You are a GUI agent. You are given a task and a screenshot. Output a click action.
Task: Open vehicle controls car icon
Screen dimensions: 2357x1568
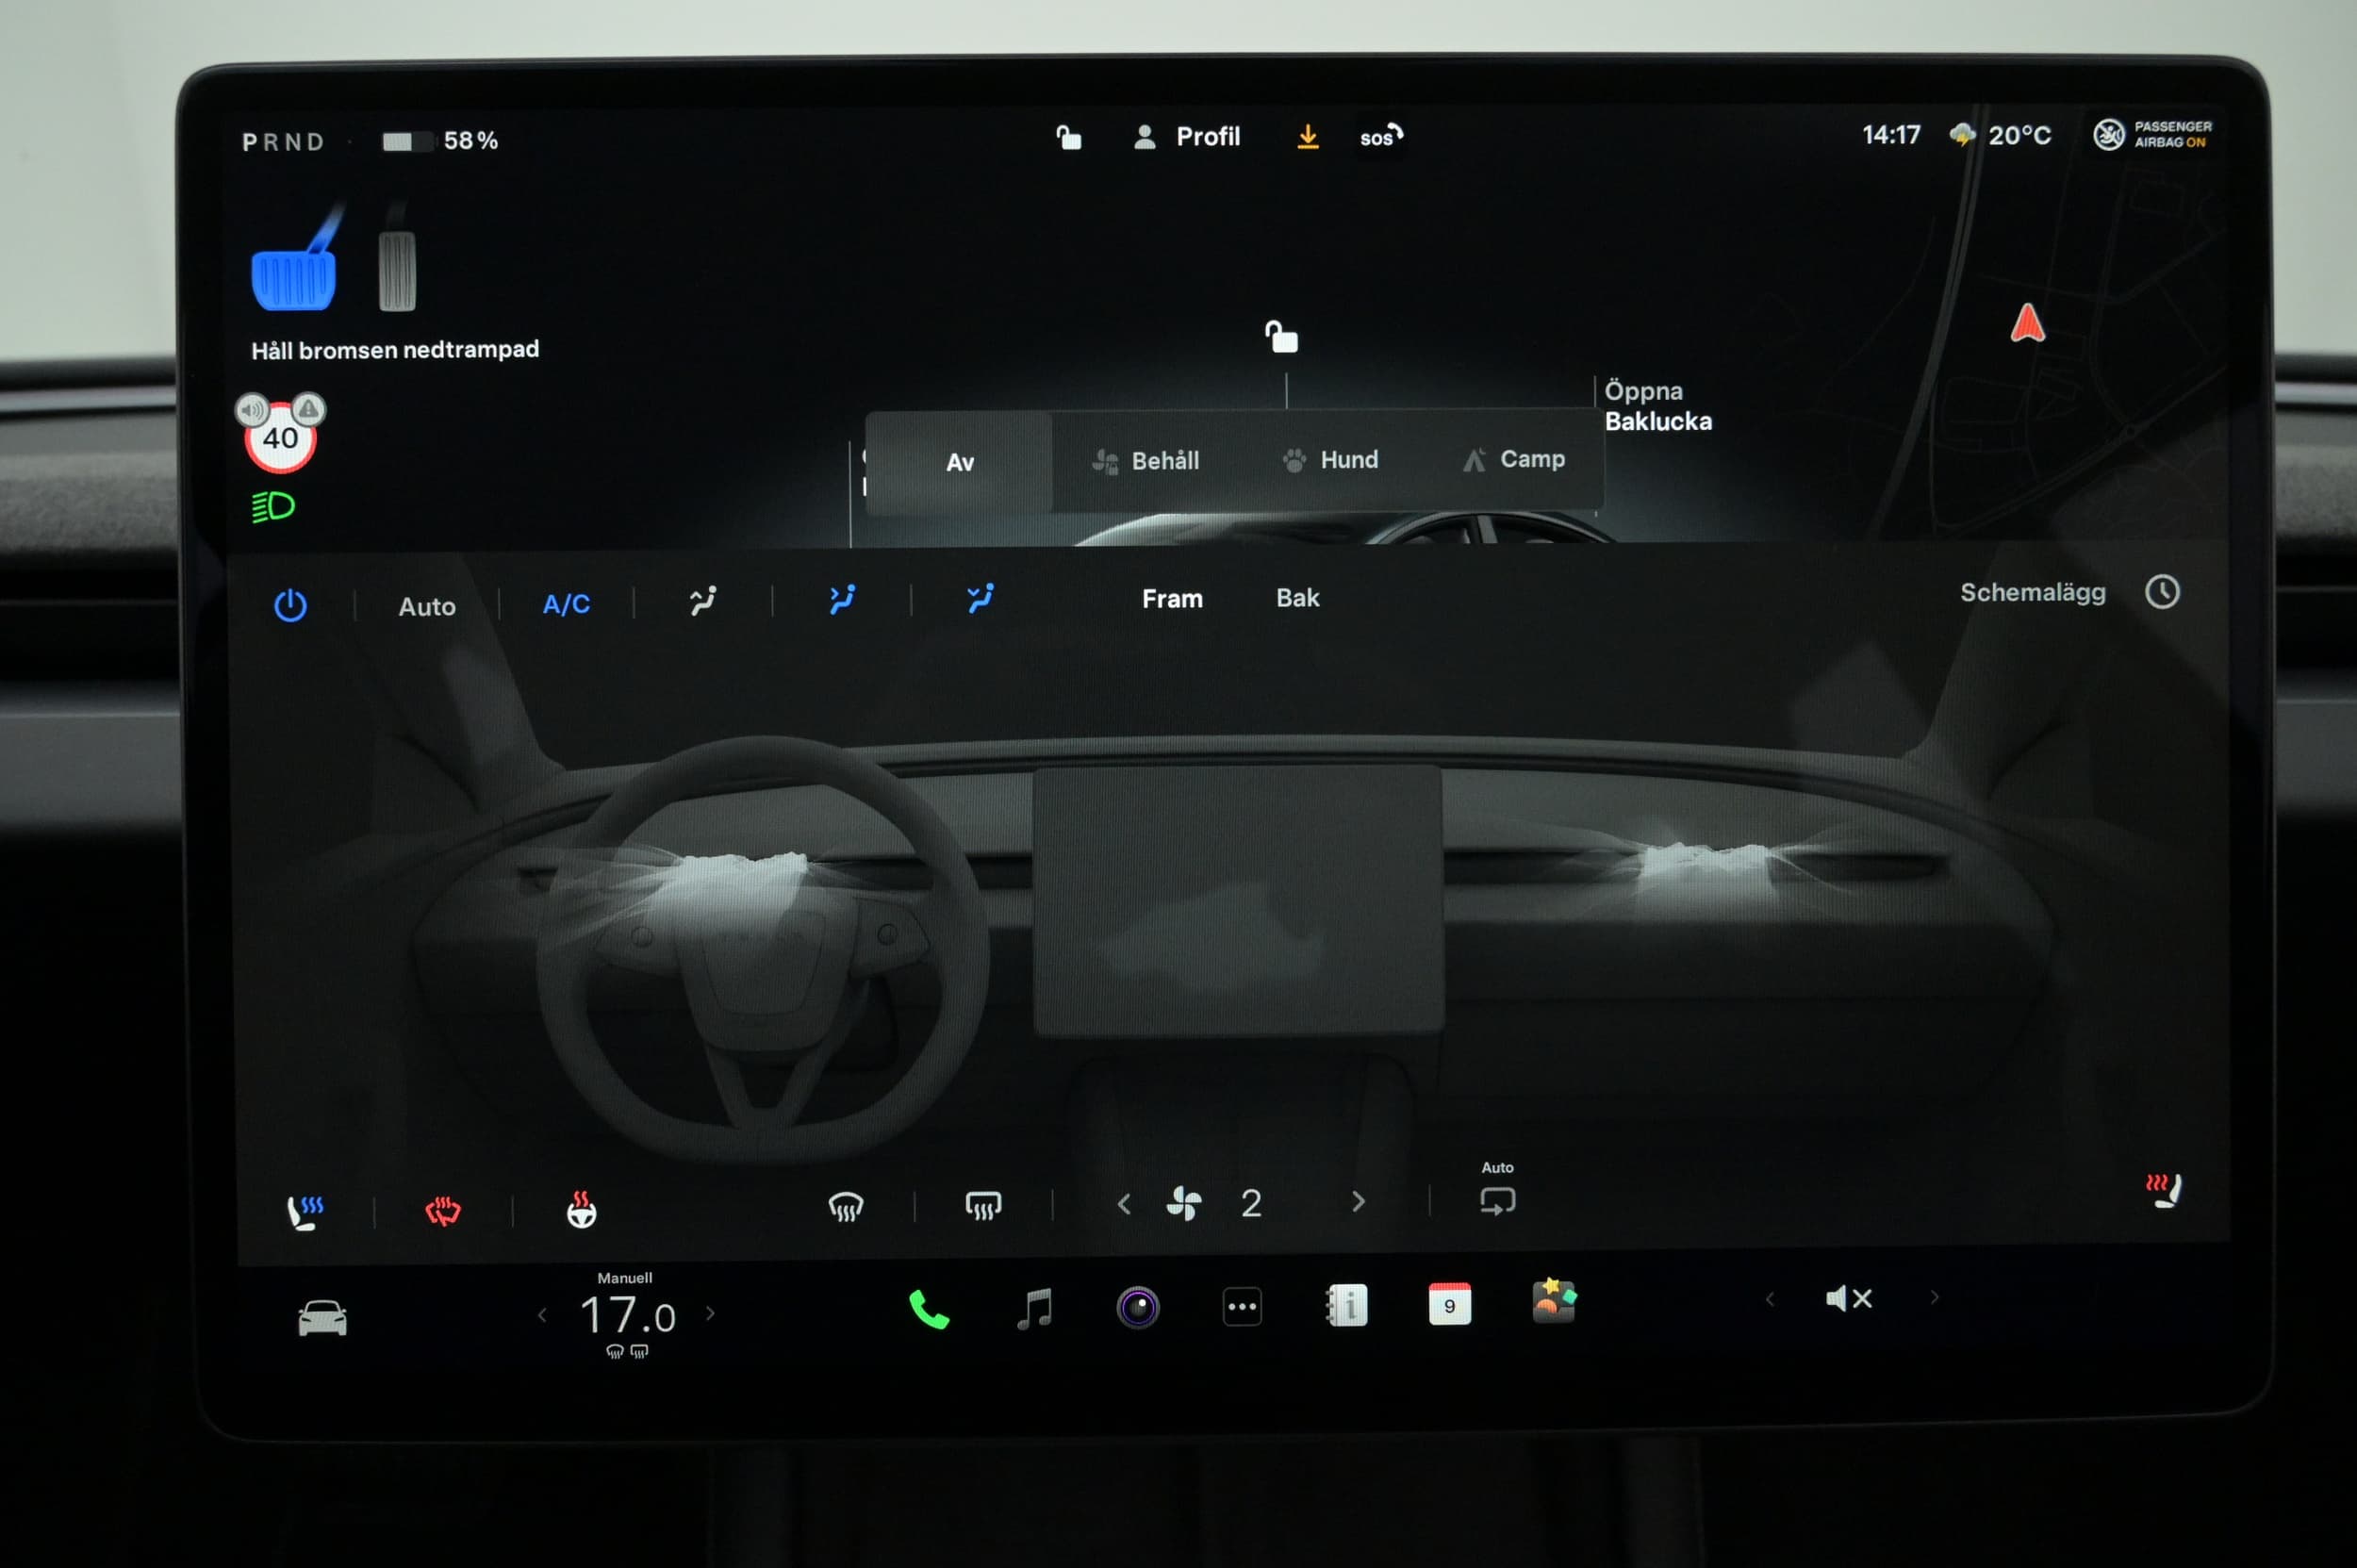tap(322, 1318)
